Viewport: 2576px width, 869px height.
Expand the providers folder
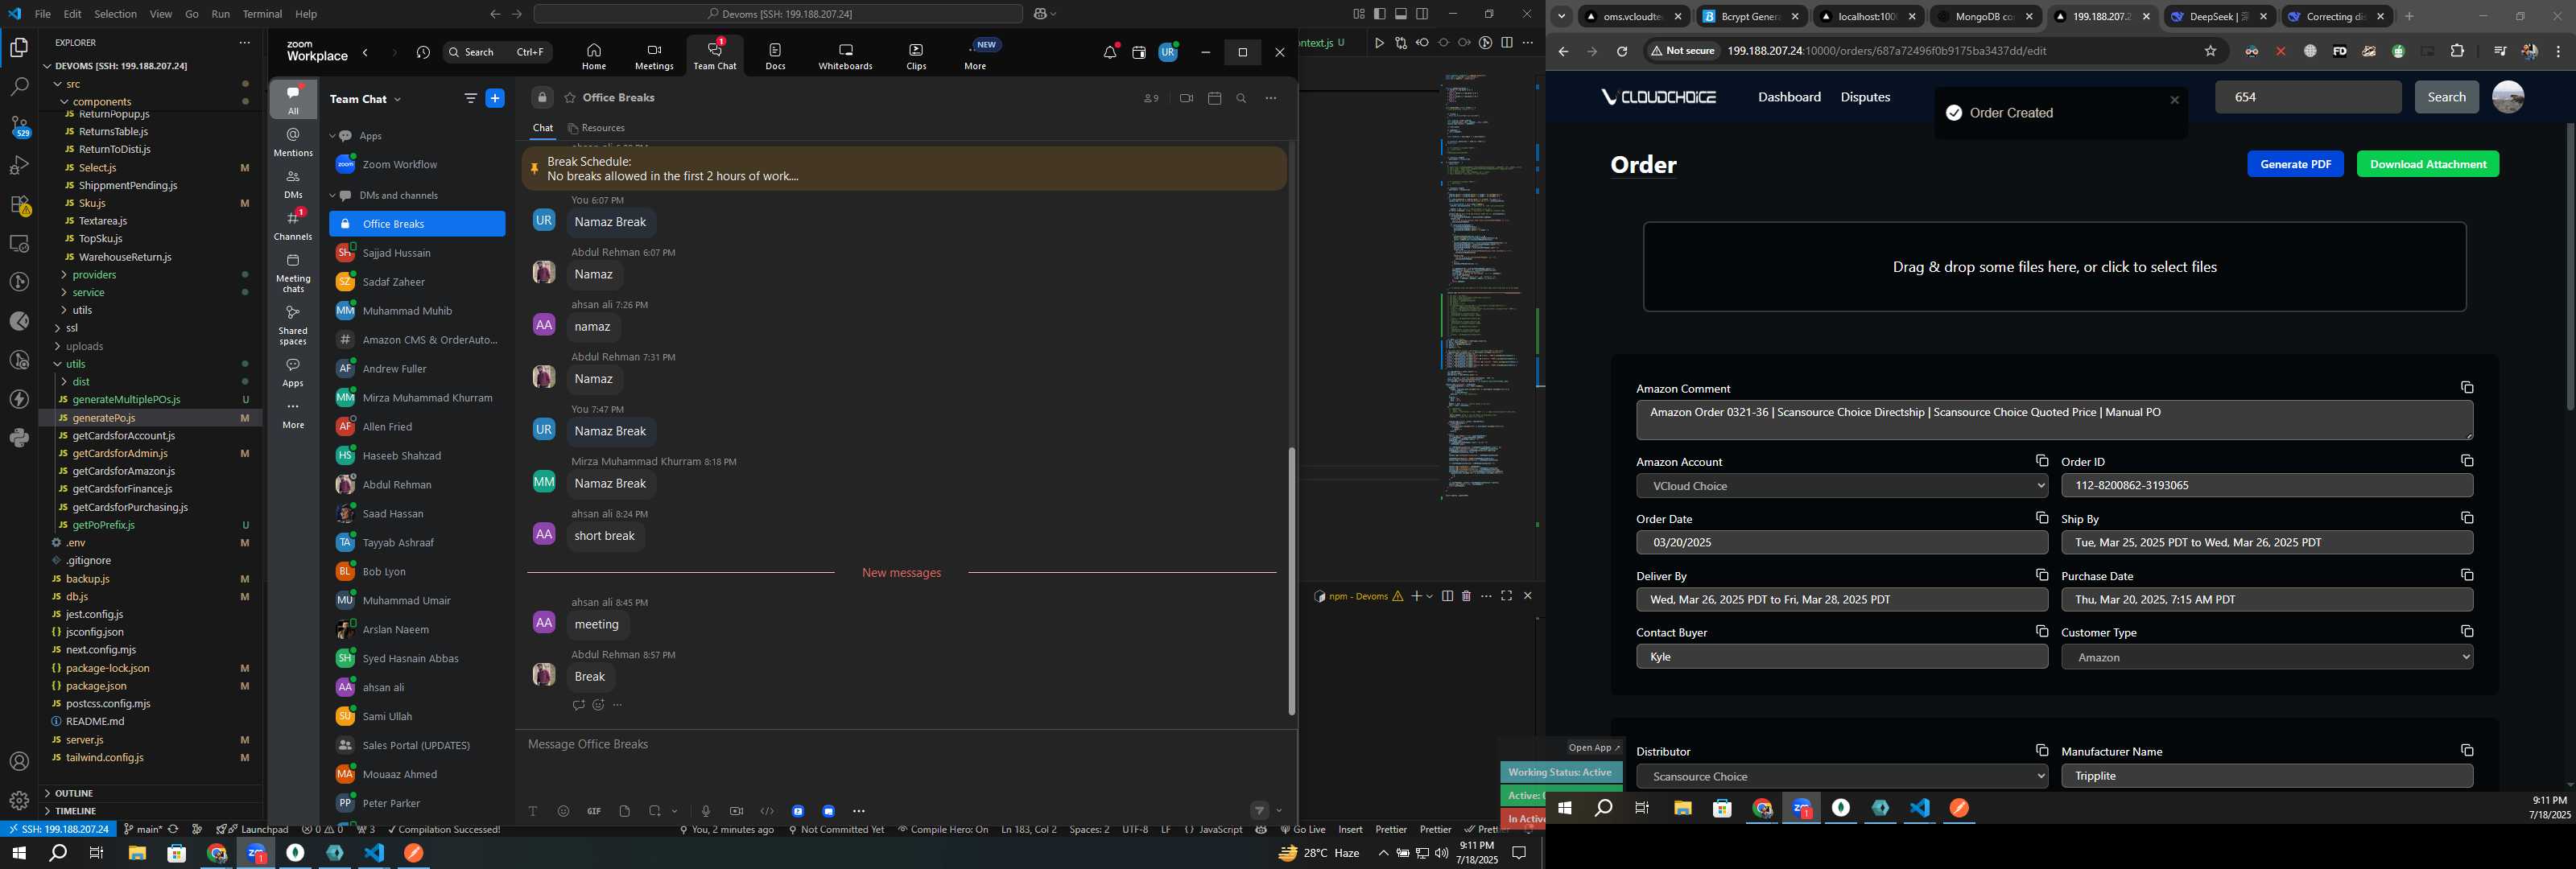pyautogui.click(x=94, y=275)
